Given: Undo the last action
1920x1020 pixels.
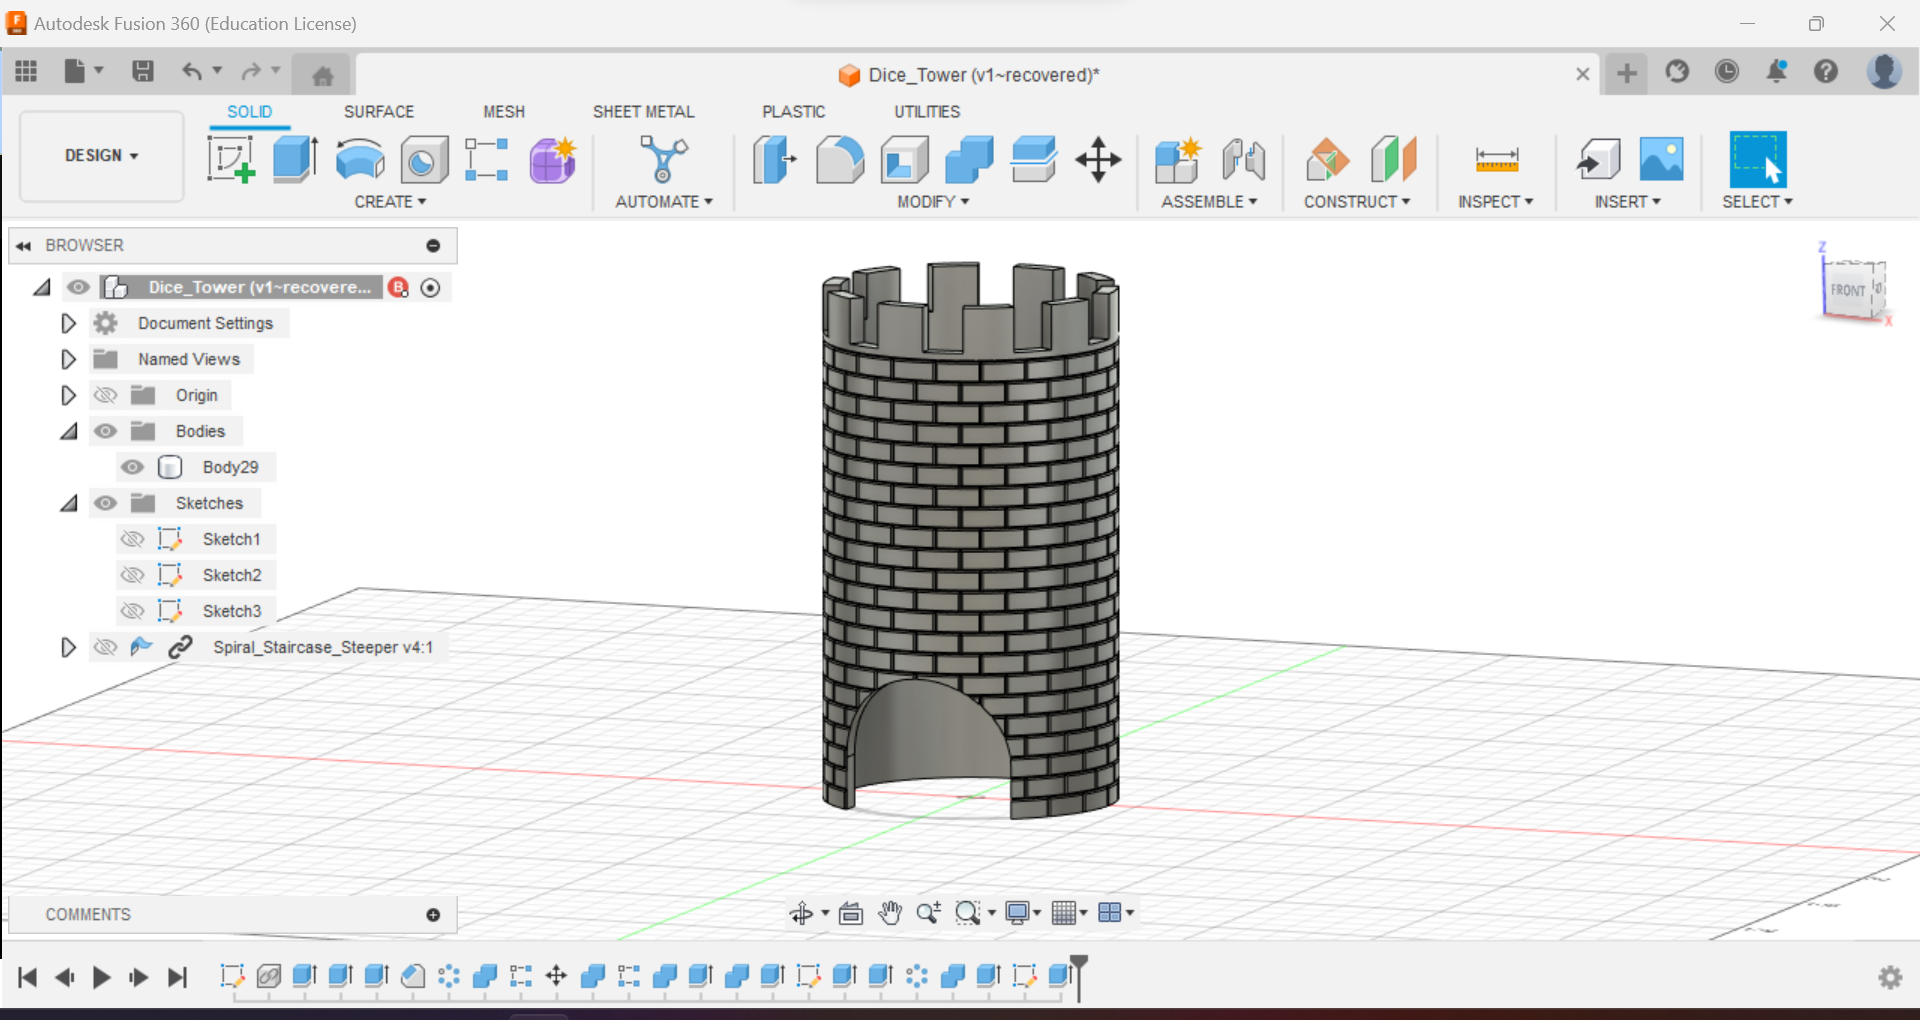Looking at the screenshot, I should (x=193, y=71).
